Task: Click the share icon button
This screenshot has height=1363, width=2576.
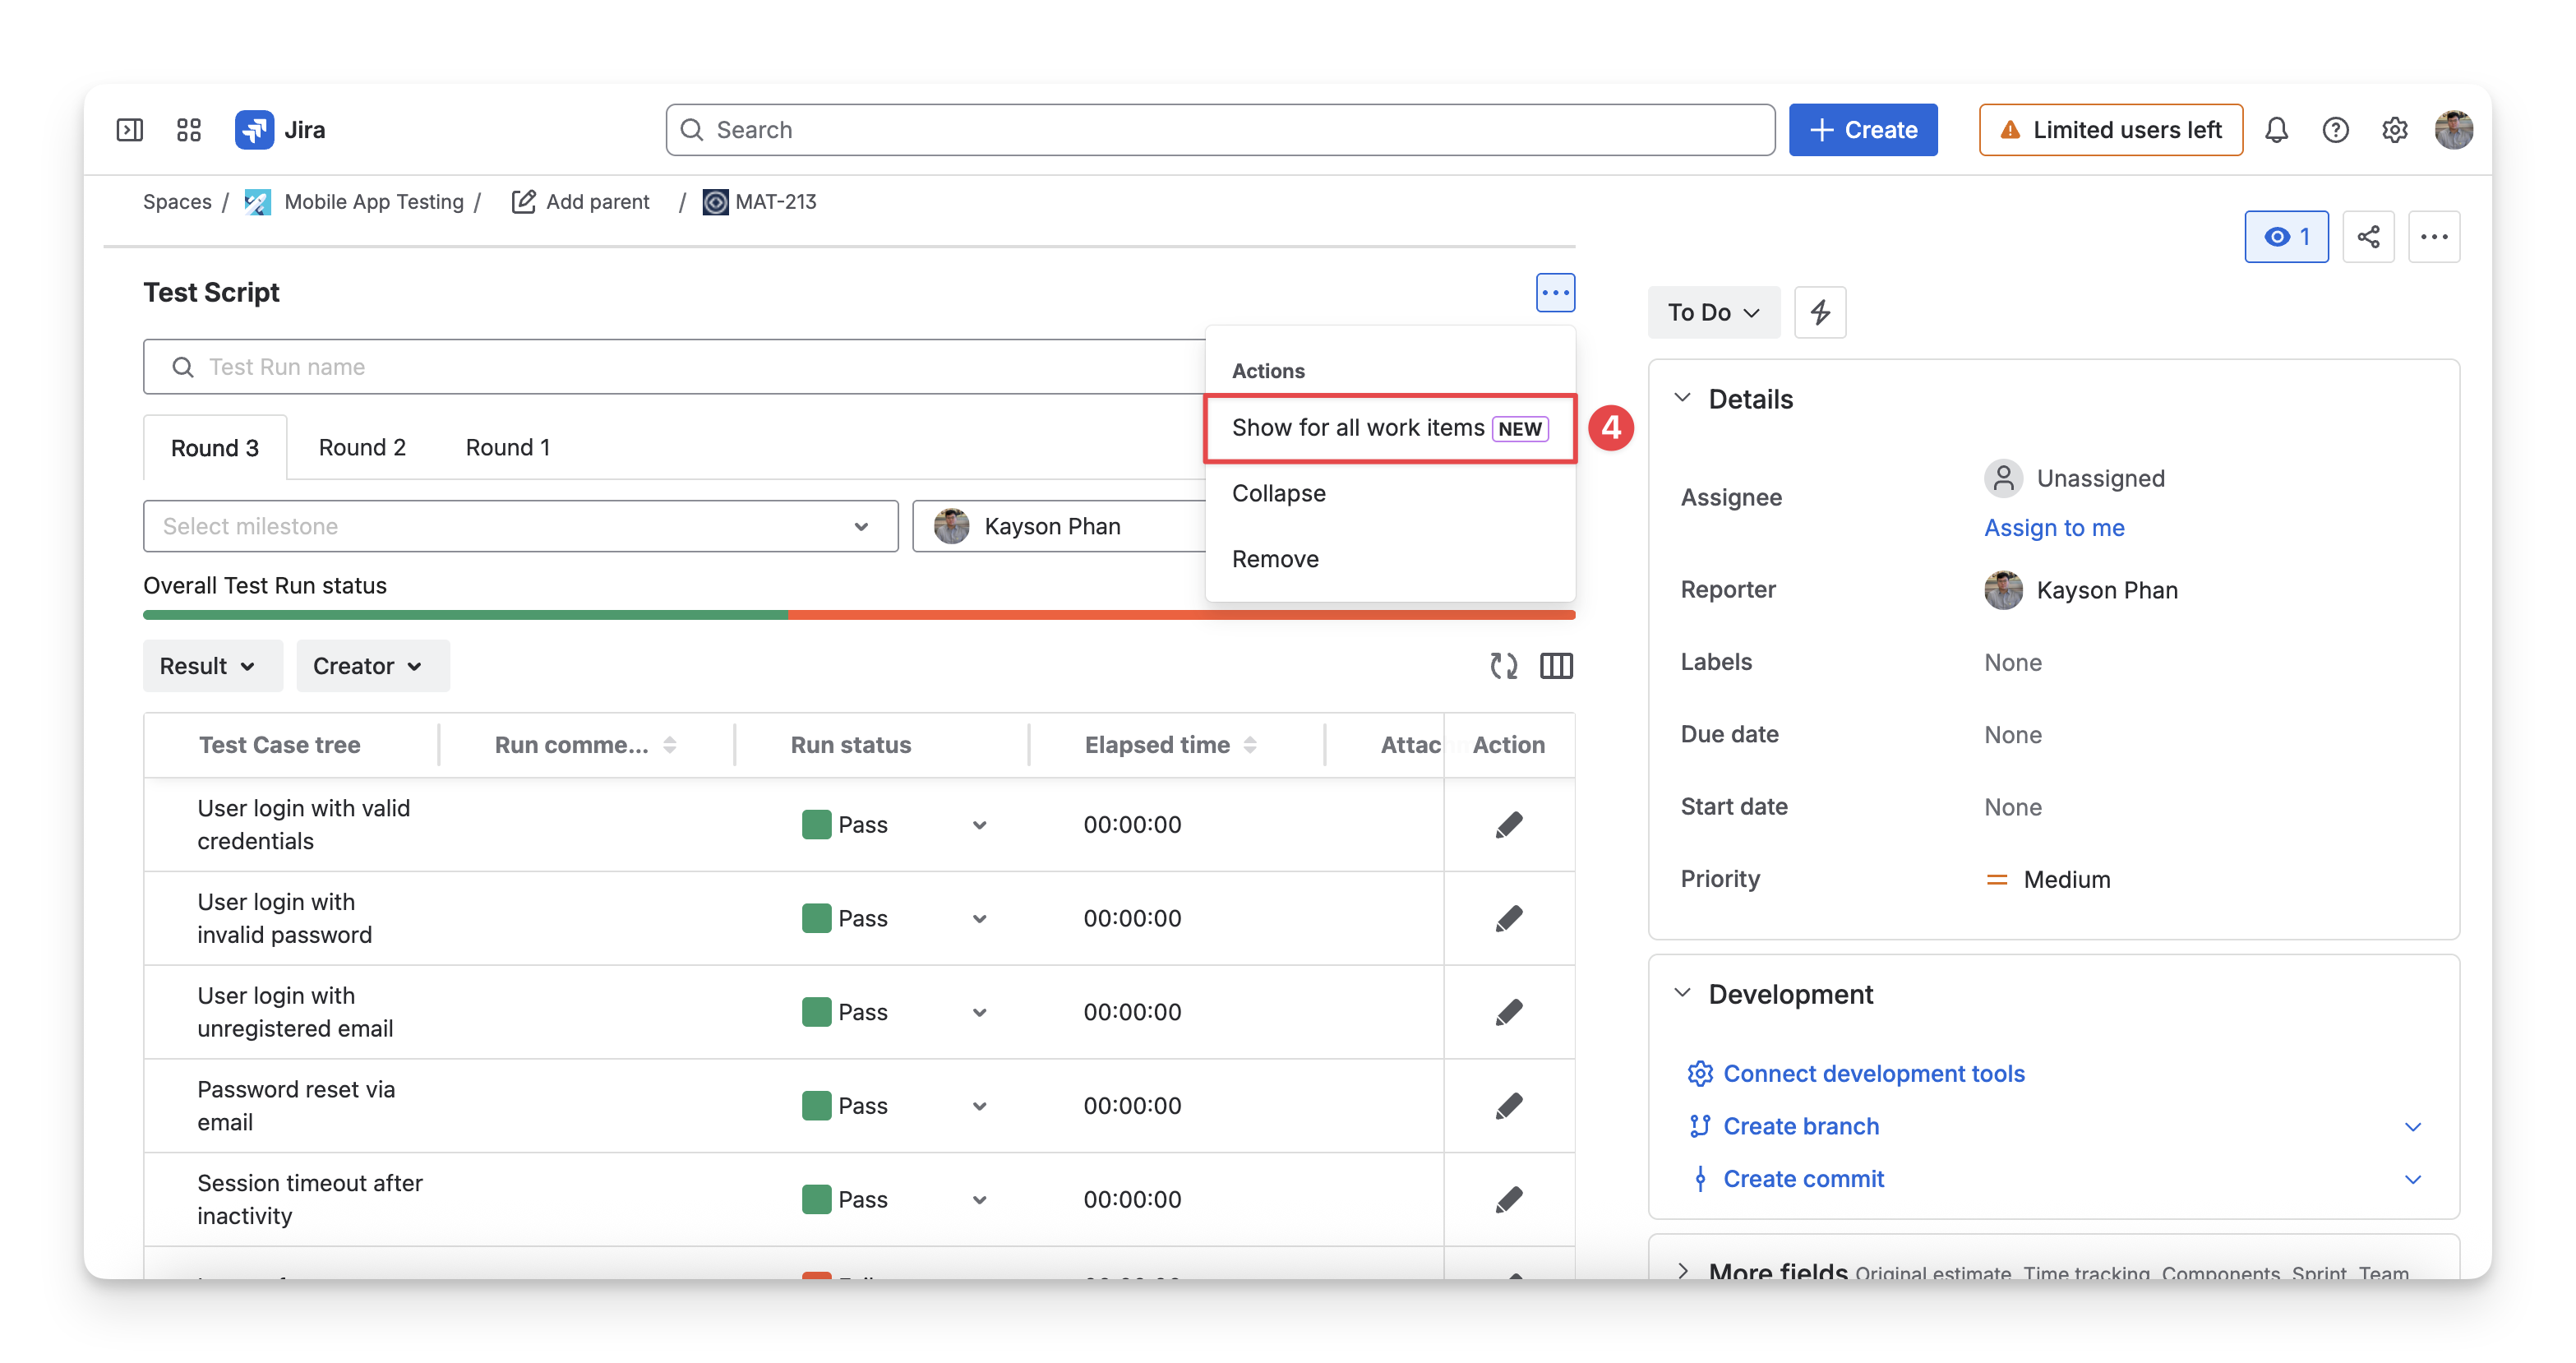Action: 2368,237
